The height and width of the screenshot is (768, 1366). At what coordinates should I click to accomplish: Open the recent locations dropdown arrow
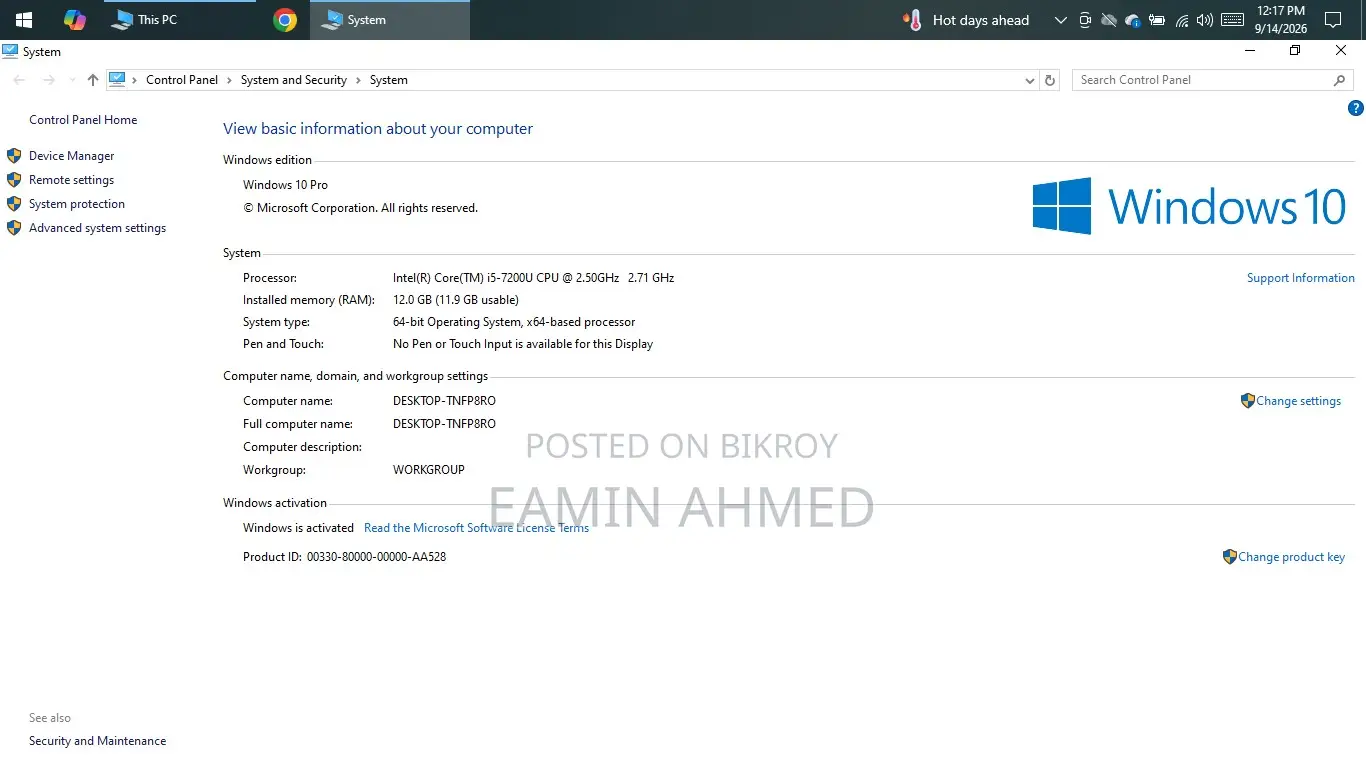pos(72,80)
